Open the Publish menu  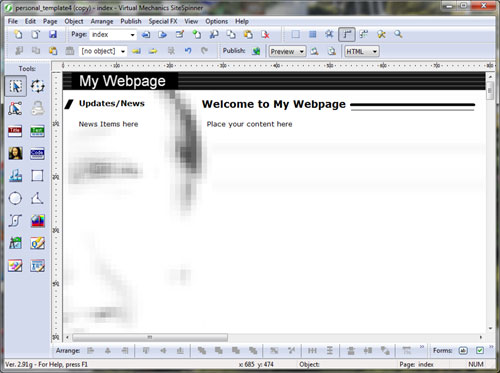(131, 21)
